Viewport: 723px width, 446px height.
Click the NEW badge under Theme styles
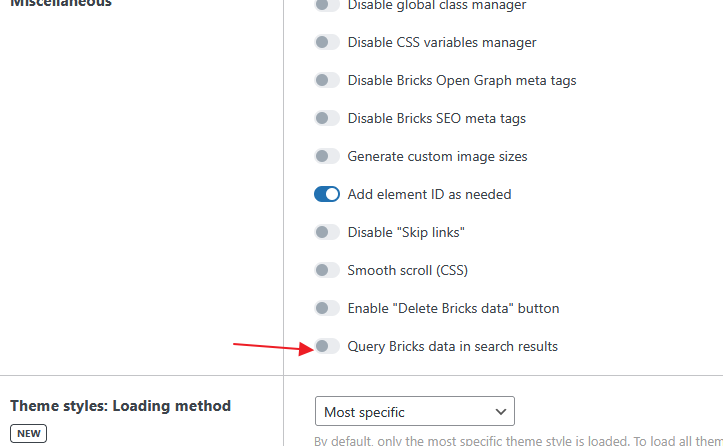(28, 434)
